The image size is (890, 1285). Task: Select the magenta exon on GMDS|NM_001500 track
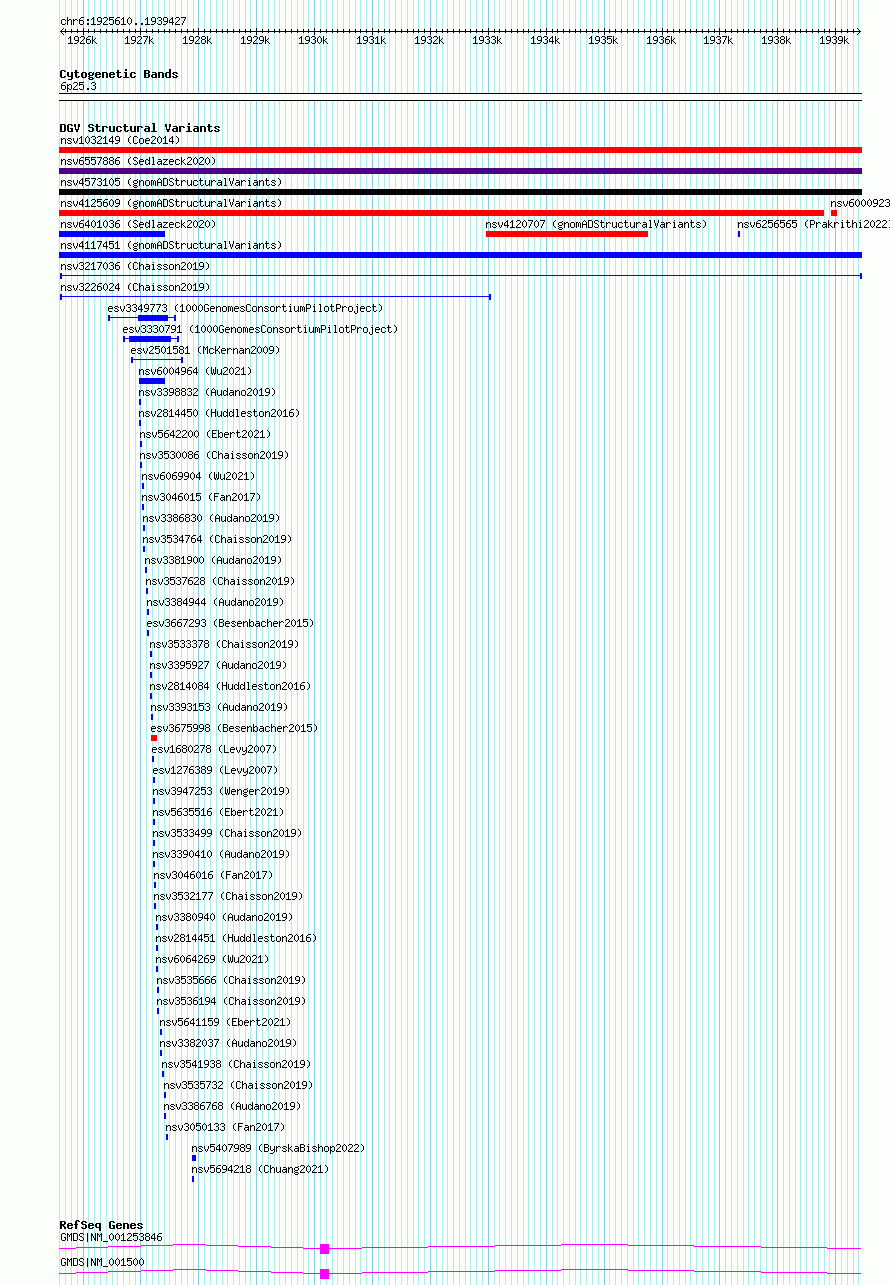[324, 1273]
